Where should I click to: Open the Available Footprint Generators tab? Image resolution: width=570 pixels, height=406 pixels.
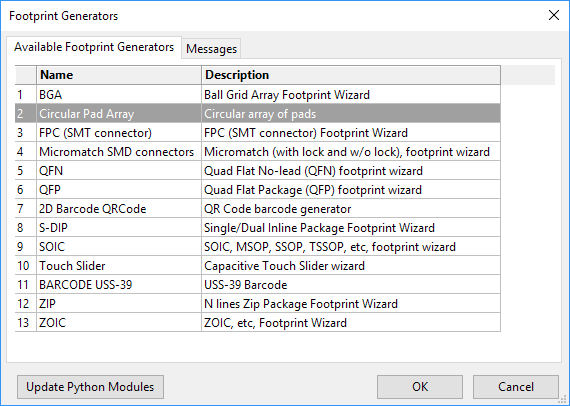(94, 47)
